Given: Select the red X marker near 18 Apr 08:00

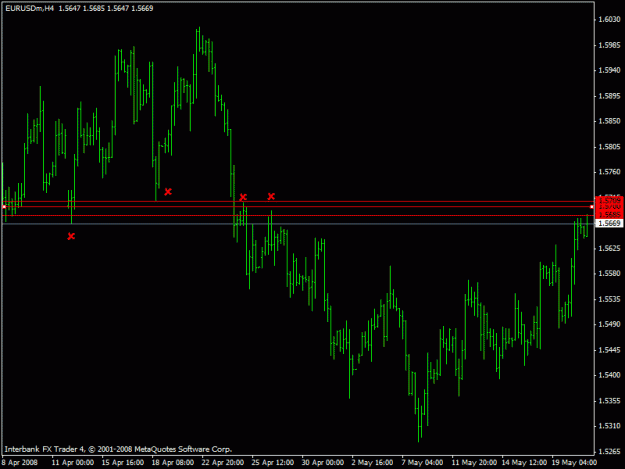Looking at the screenshot, I should (x=168, y=192).
